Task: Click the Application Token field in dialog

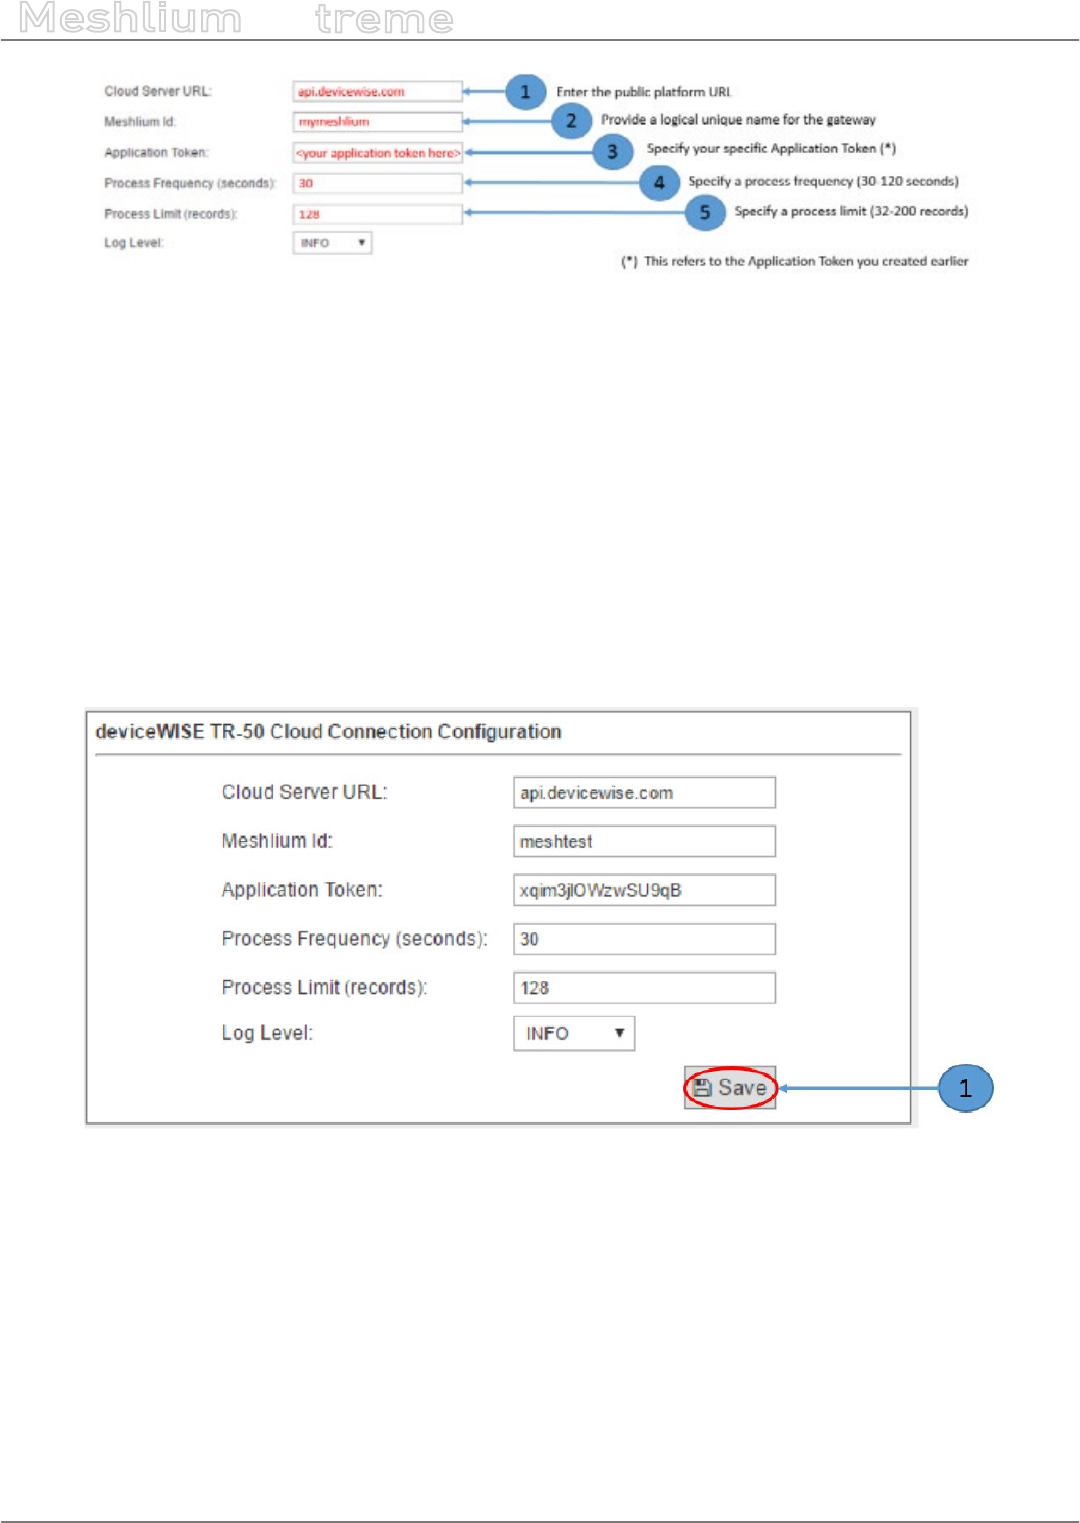Action: tap(644, 890)
